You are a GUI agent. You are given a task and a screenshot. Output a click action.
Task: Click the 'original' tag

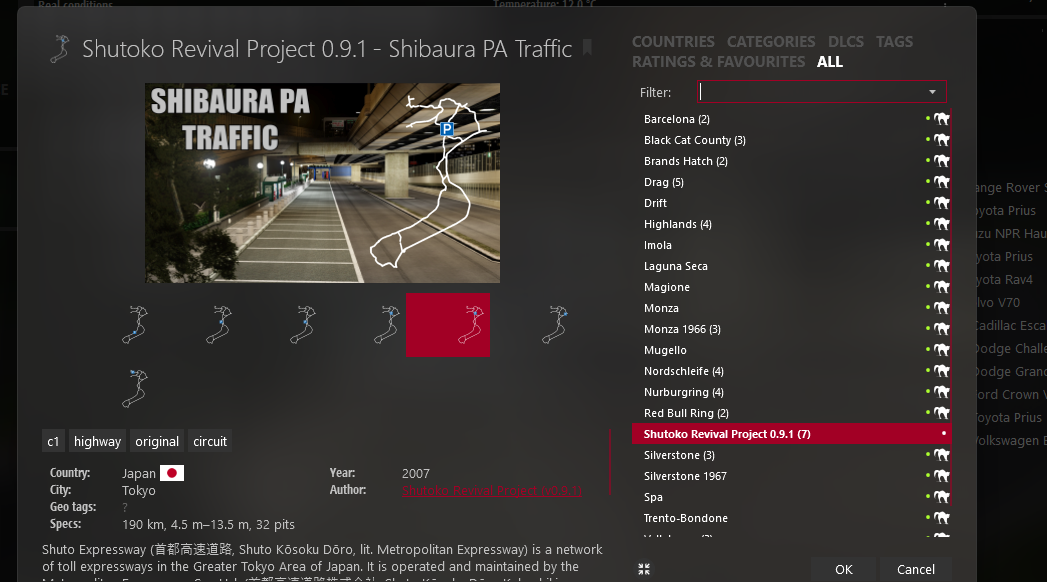157,441
